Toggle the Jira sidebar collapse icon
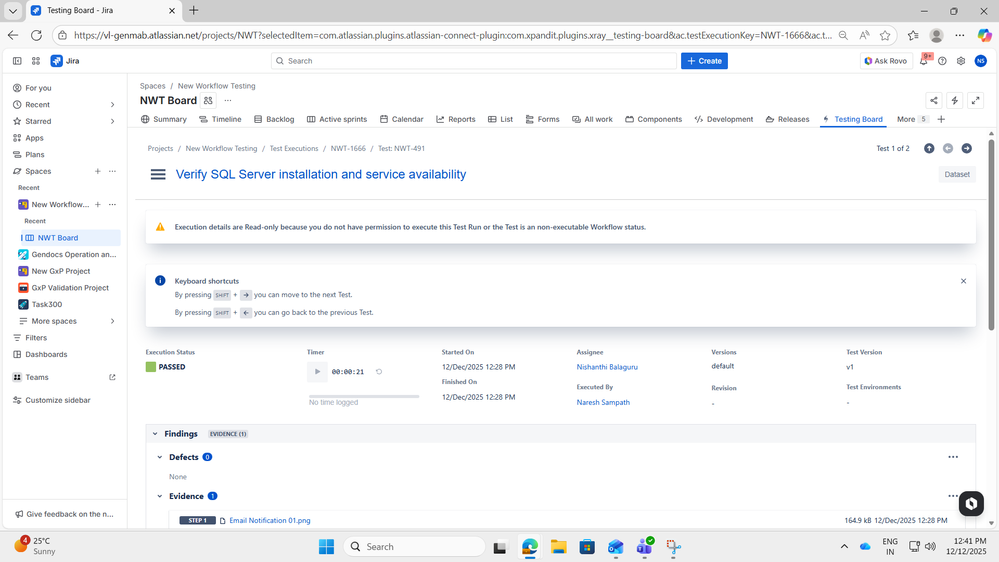This screenshot has height=562, width=999. pos(17,61)
